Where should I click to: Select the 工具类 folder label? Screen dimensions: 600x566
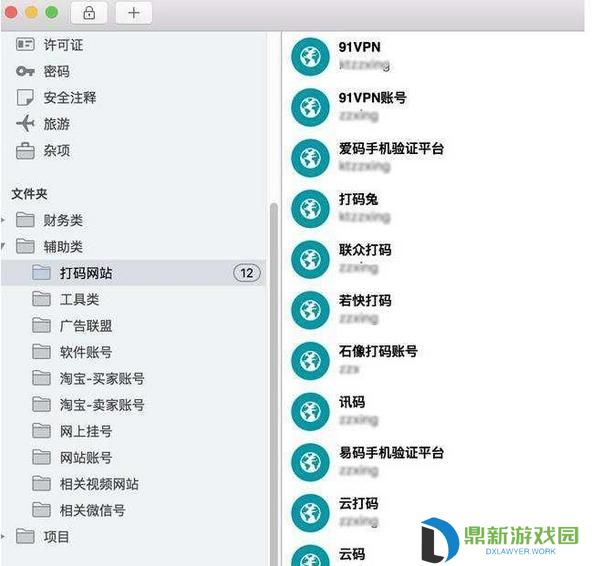(79, 299)
